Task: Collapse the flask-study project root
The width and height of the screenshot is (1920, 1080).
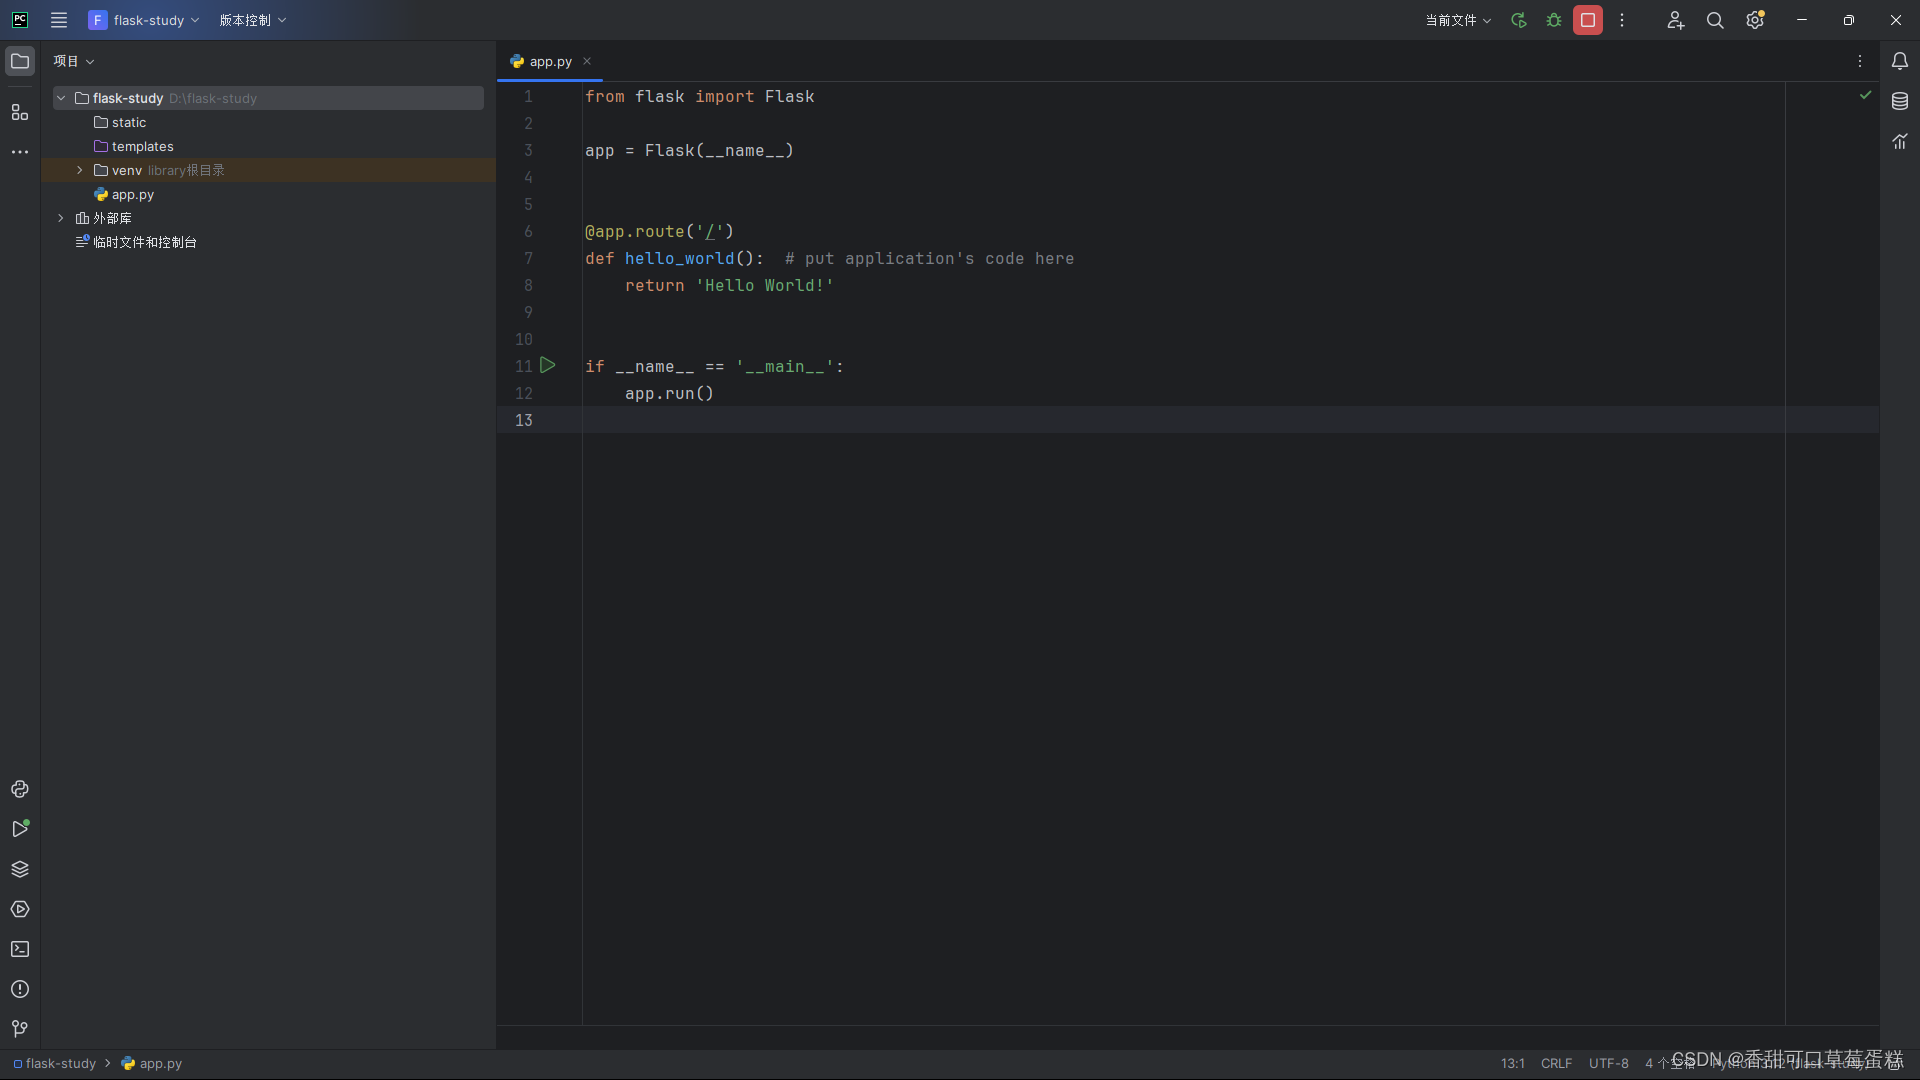Action: tap(61, 98)
